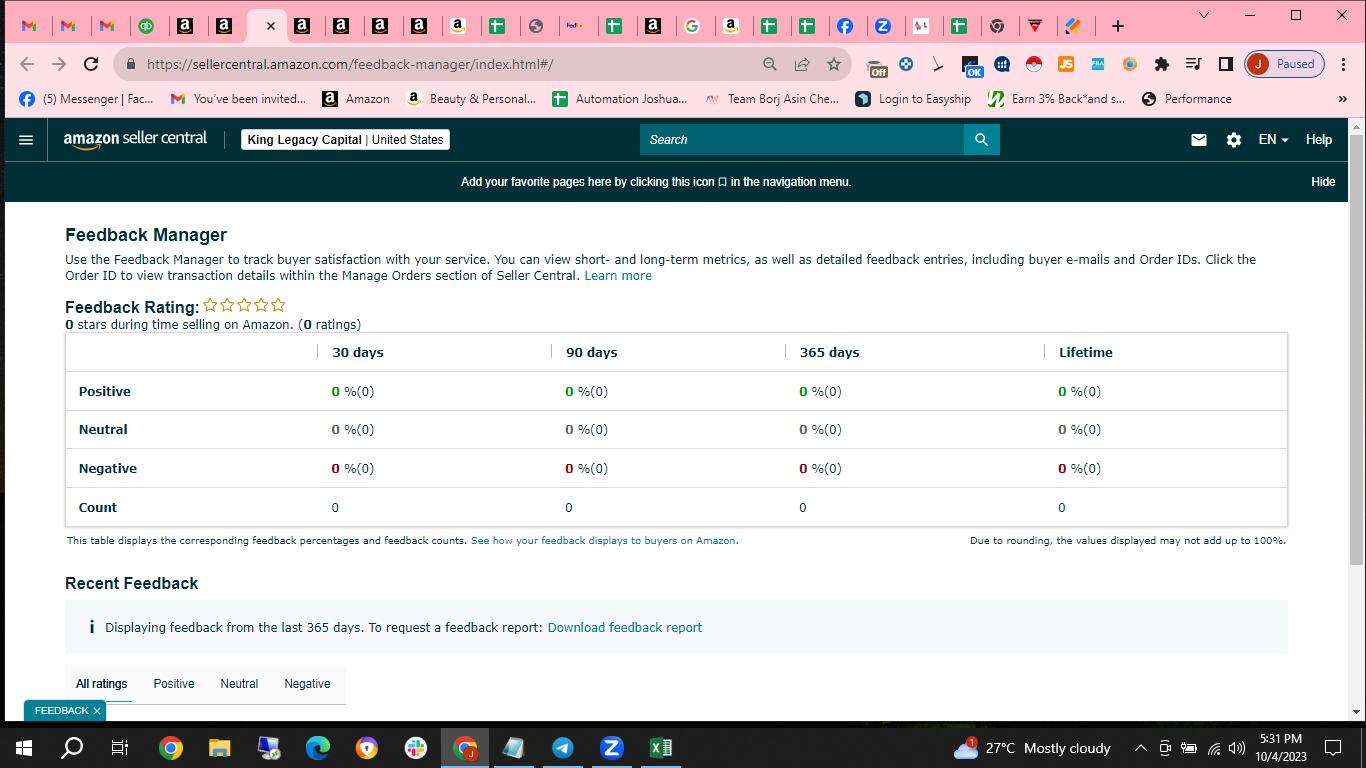Click the Amazon Seller Central logo
The width and height of the screenshot is (1366, 768).
tap(135, 139)
